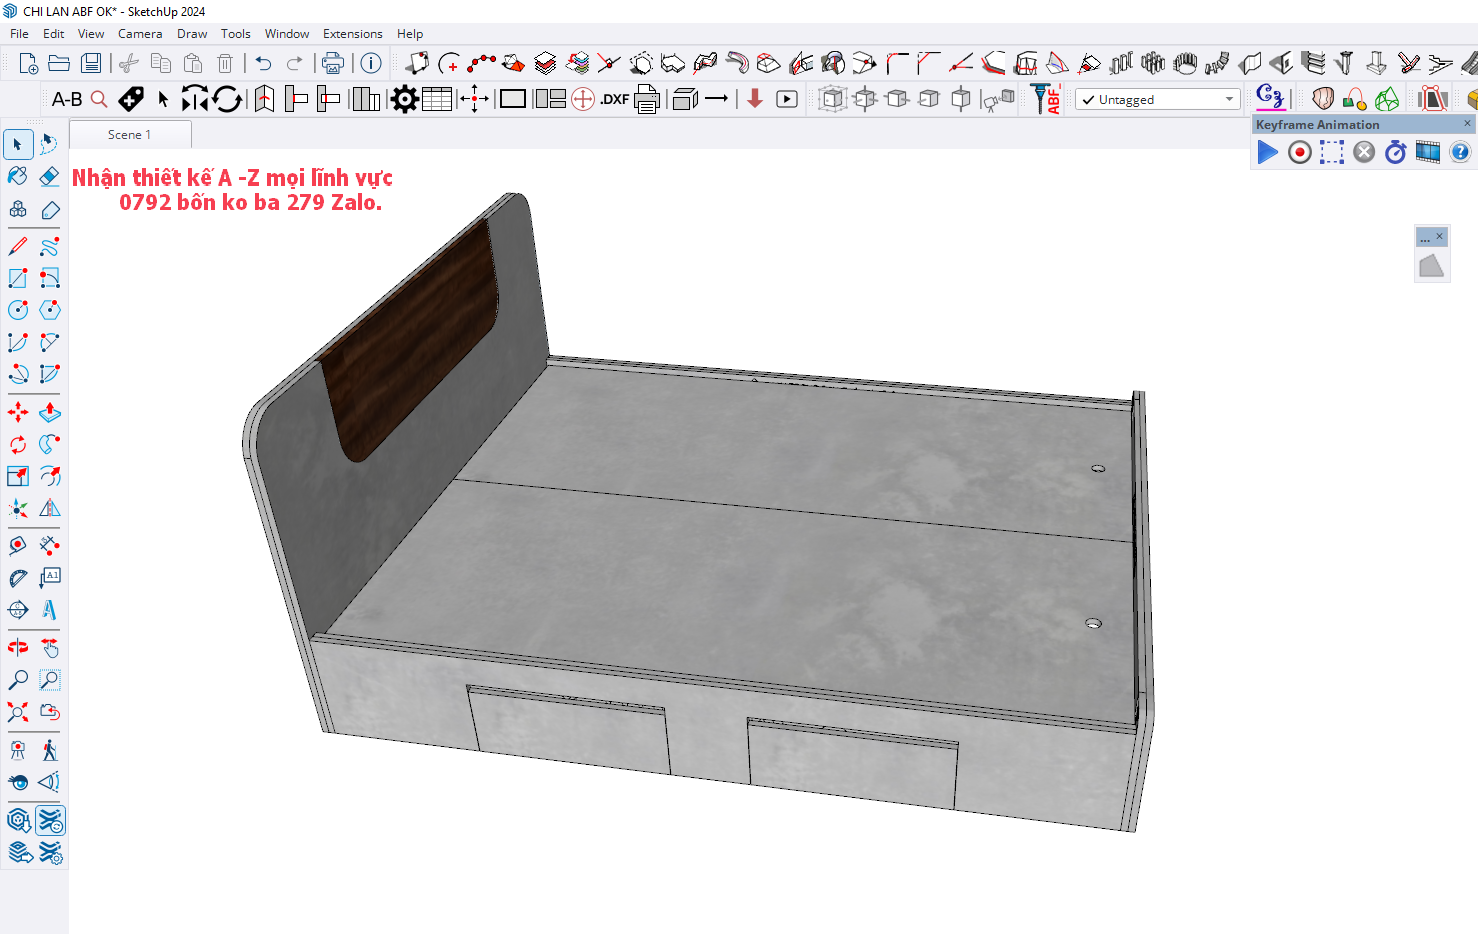Open Keyframe Animation help button
Screen dimensions: 1478x934
pos(1459,152)
